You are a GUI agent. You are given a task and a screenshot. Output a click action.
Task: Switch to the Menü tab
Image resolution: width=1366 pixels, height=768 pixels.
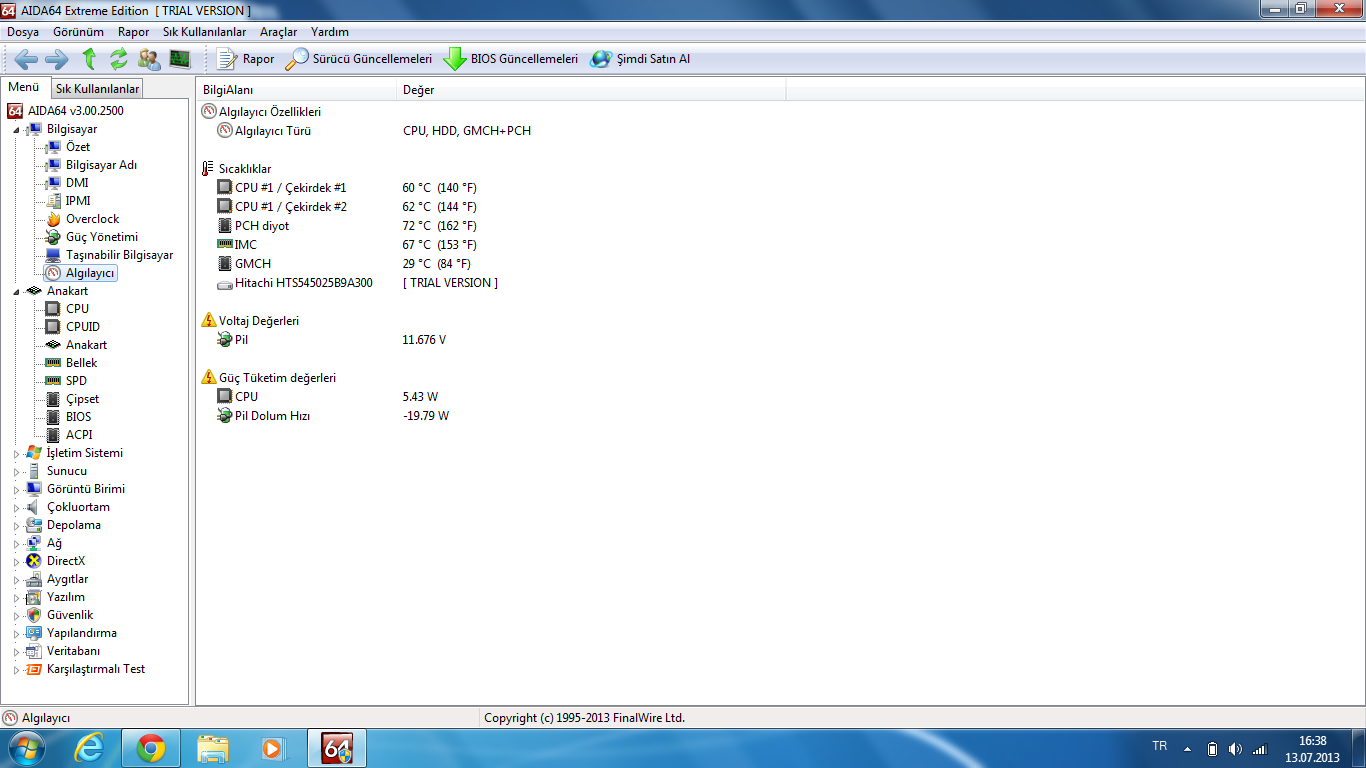tap(24, 88)
